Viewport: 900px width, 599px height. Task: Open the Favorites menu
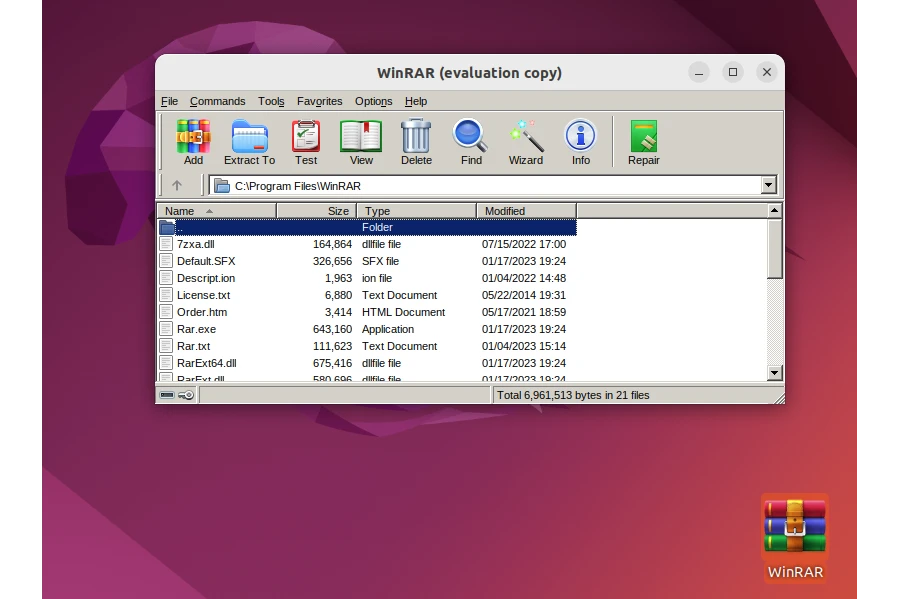point(319,101)
